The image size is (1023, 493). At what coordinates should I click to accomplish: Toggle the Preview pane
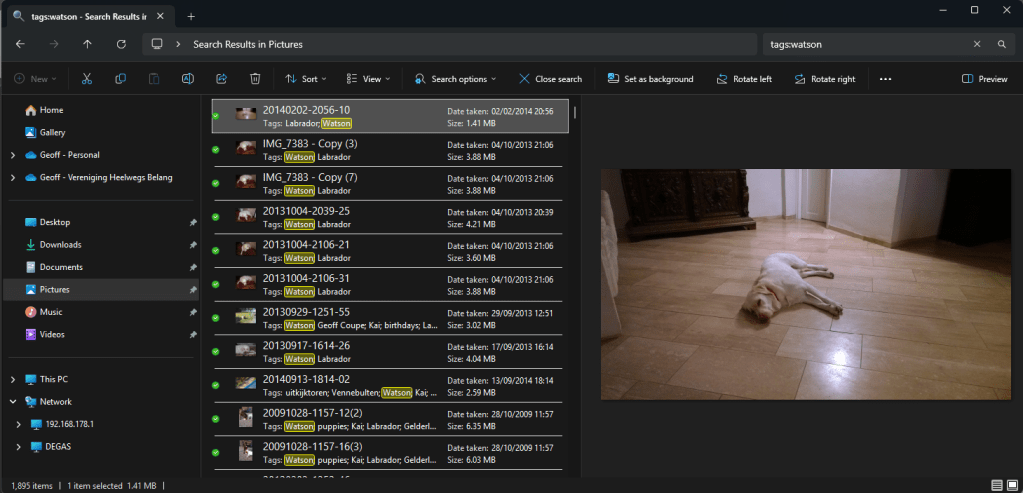pos(984,79)
